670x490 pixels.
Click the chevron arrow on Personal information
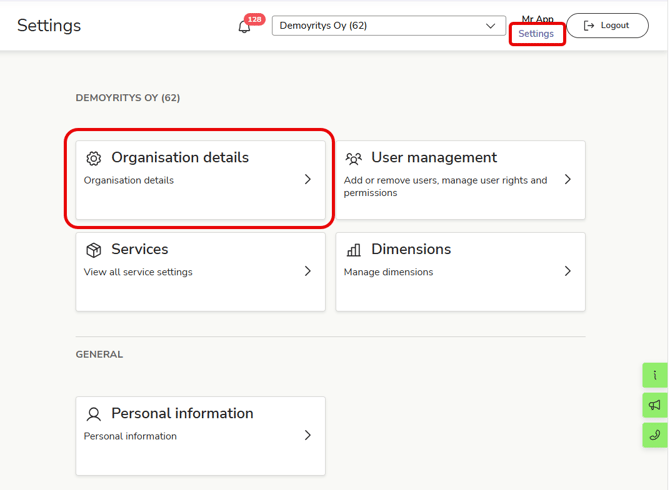pyautogui.click(x=308, y=435)
